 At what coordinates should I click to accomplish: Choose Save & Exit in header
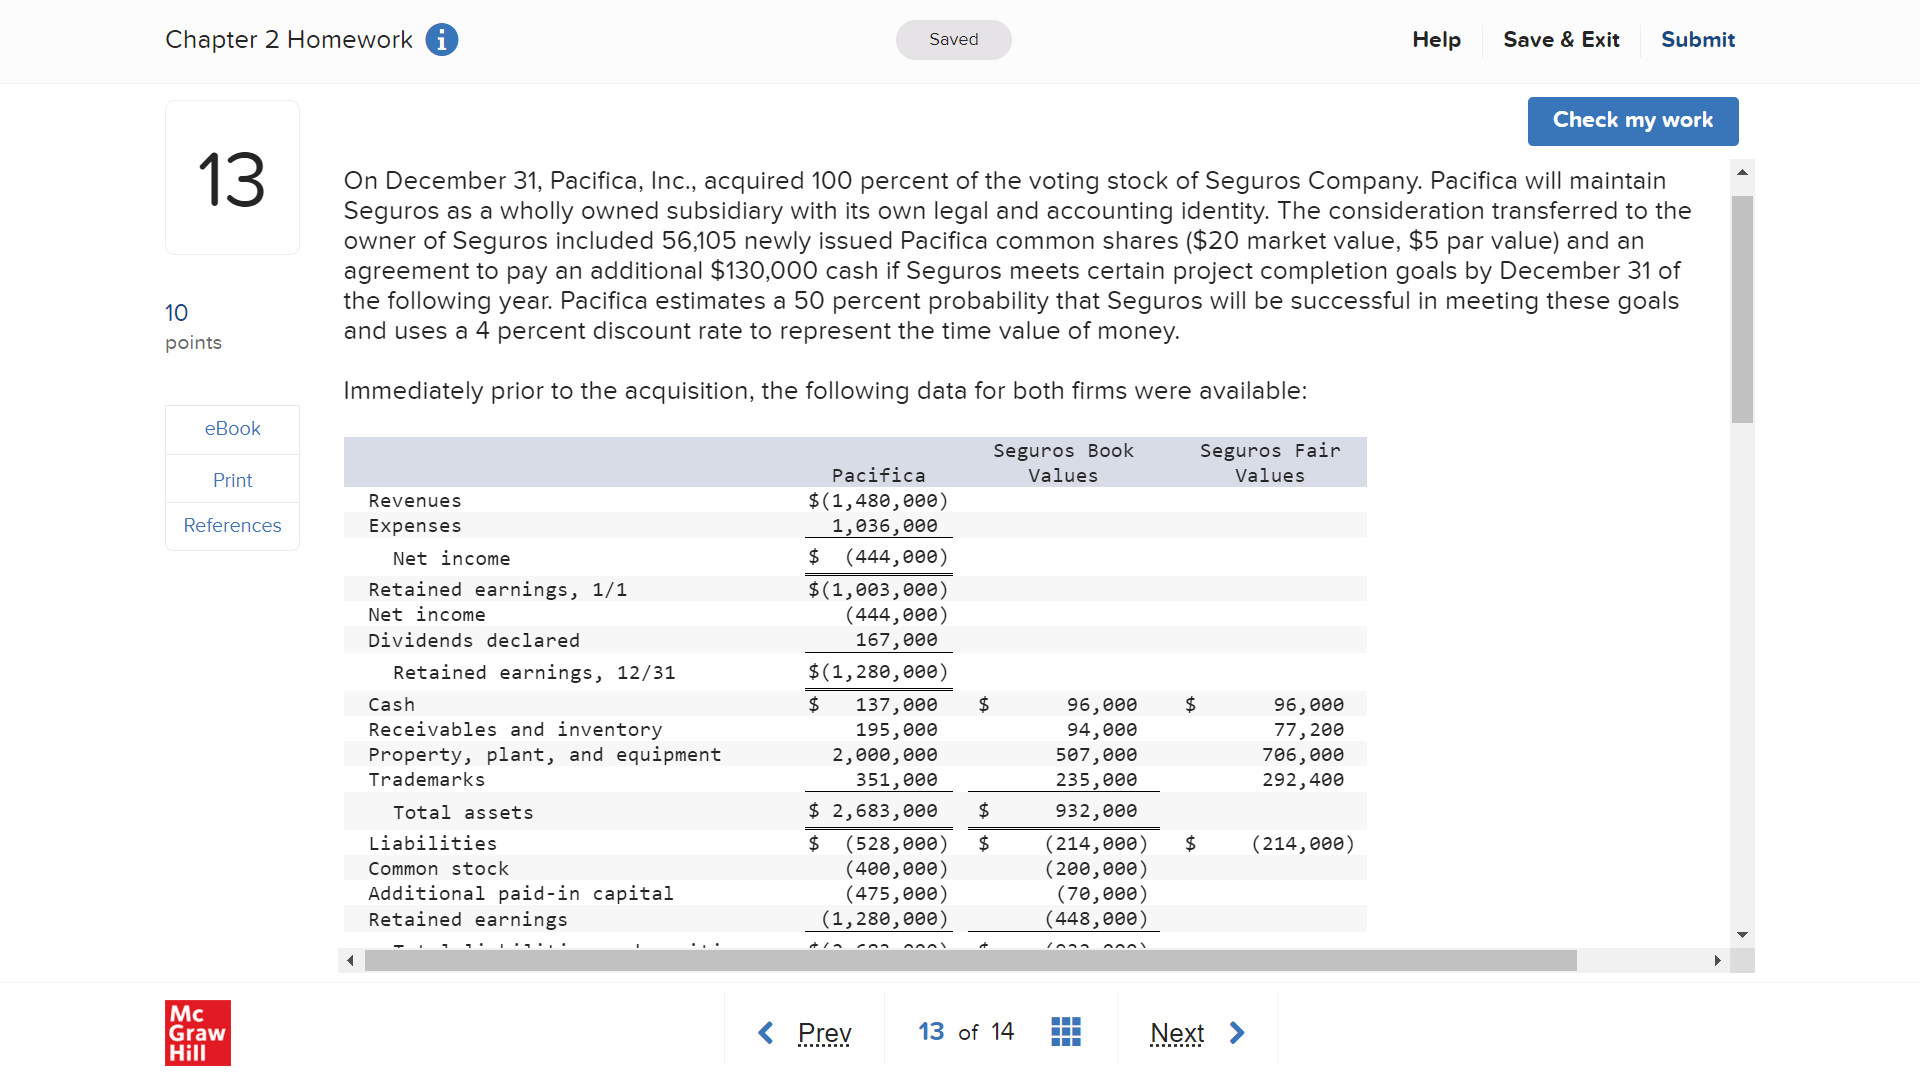coord(1561,40)
